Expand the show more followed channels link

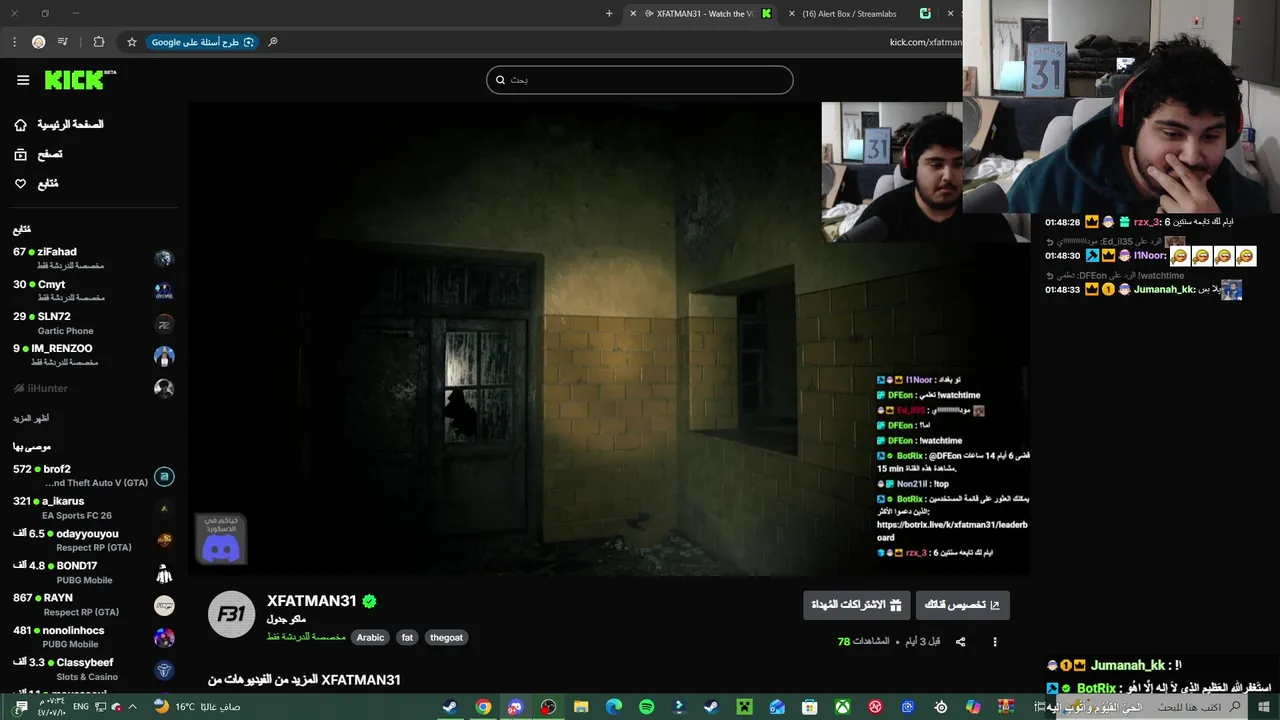(x=31, y=418)
